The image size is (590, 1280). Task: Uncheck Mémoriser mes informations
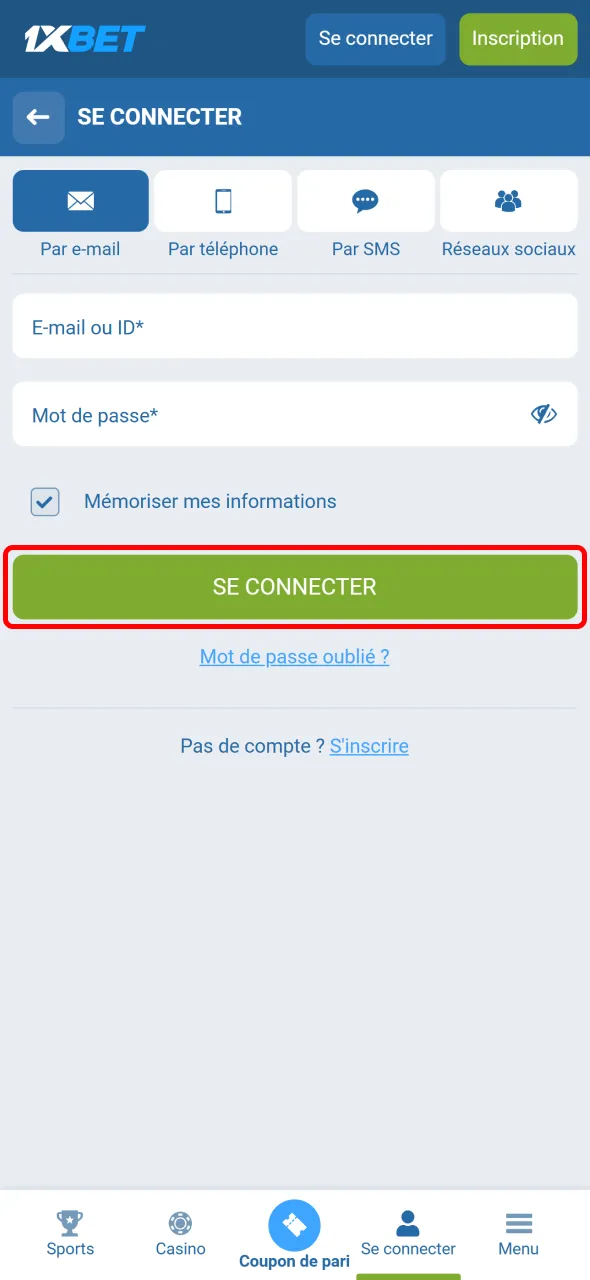[45, 501]
